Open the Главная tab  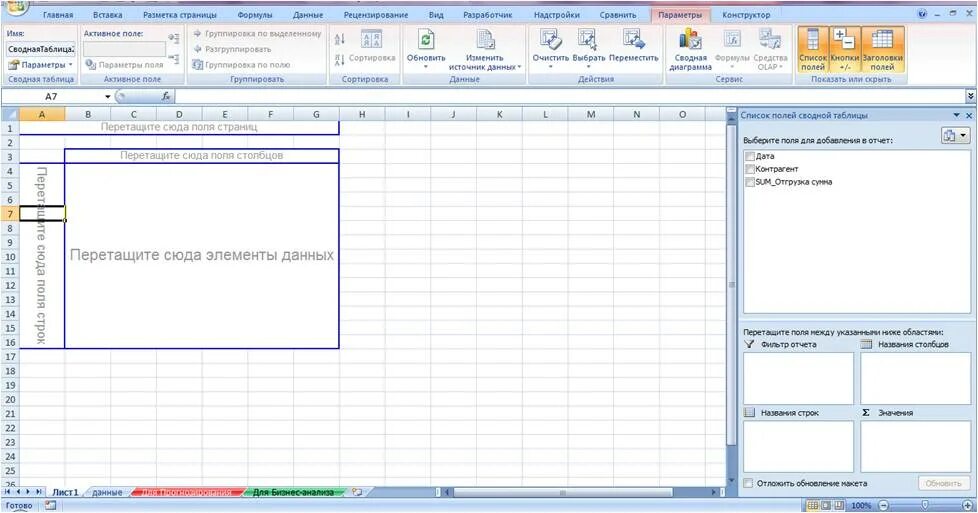coord(58,14)
